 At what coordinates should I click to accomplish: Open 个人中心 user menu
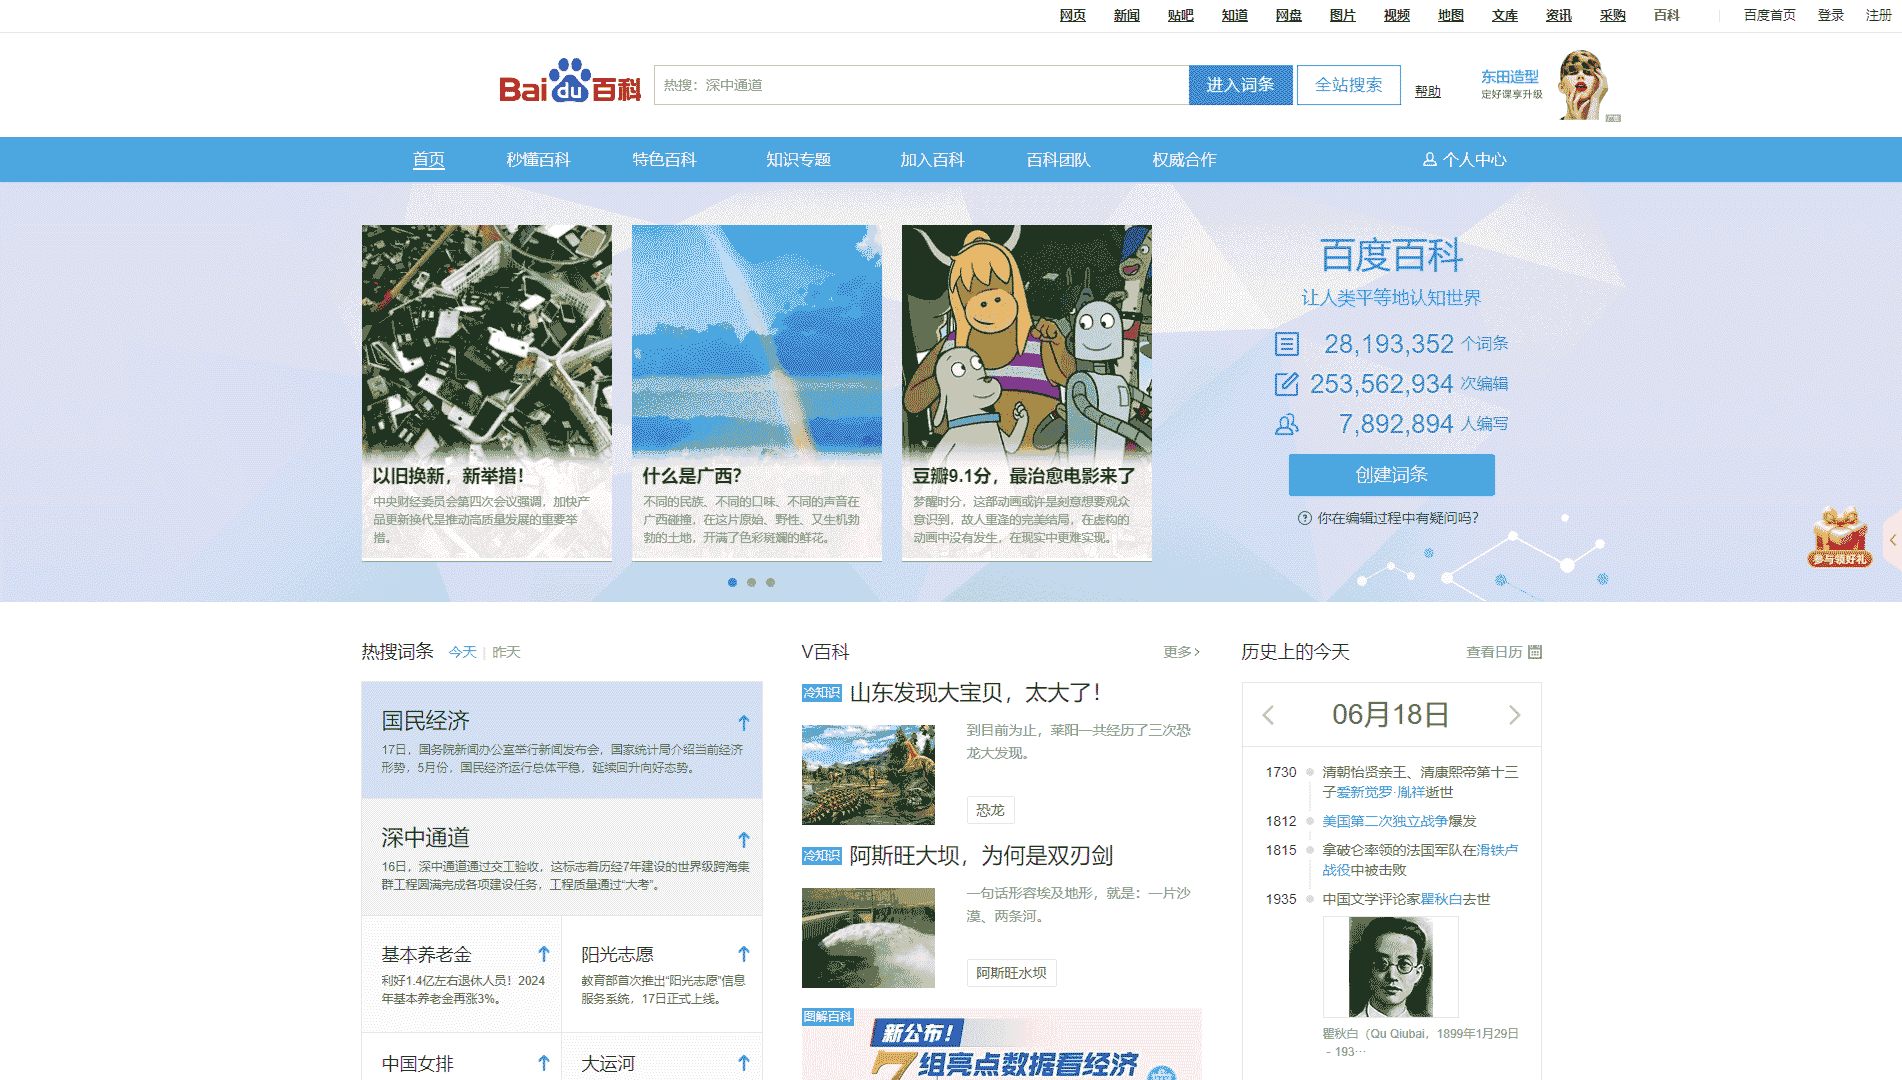[x=1464, y=160]
